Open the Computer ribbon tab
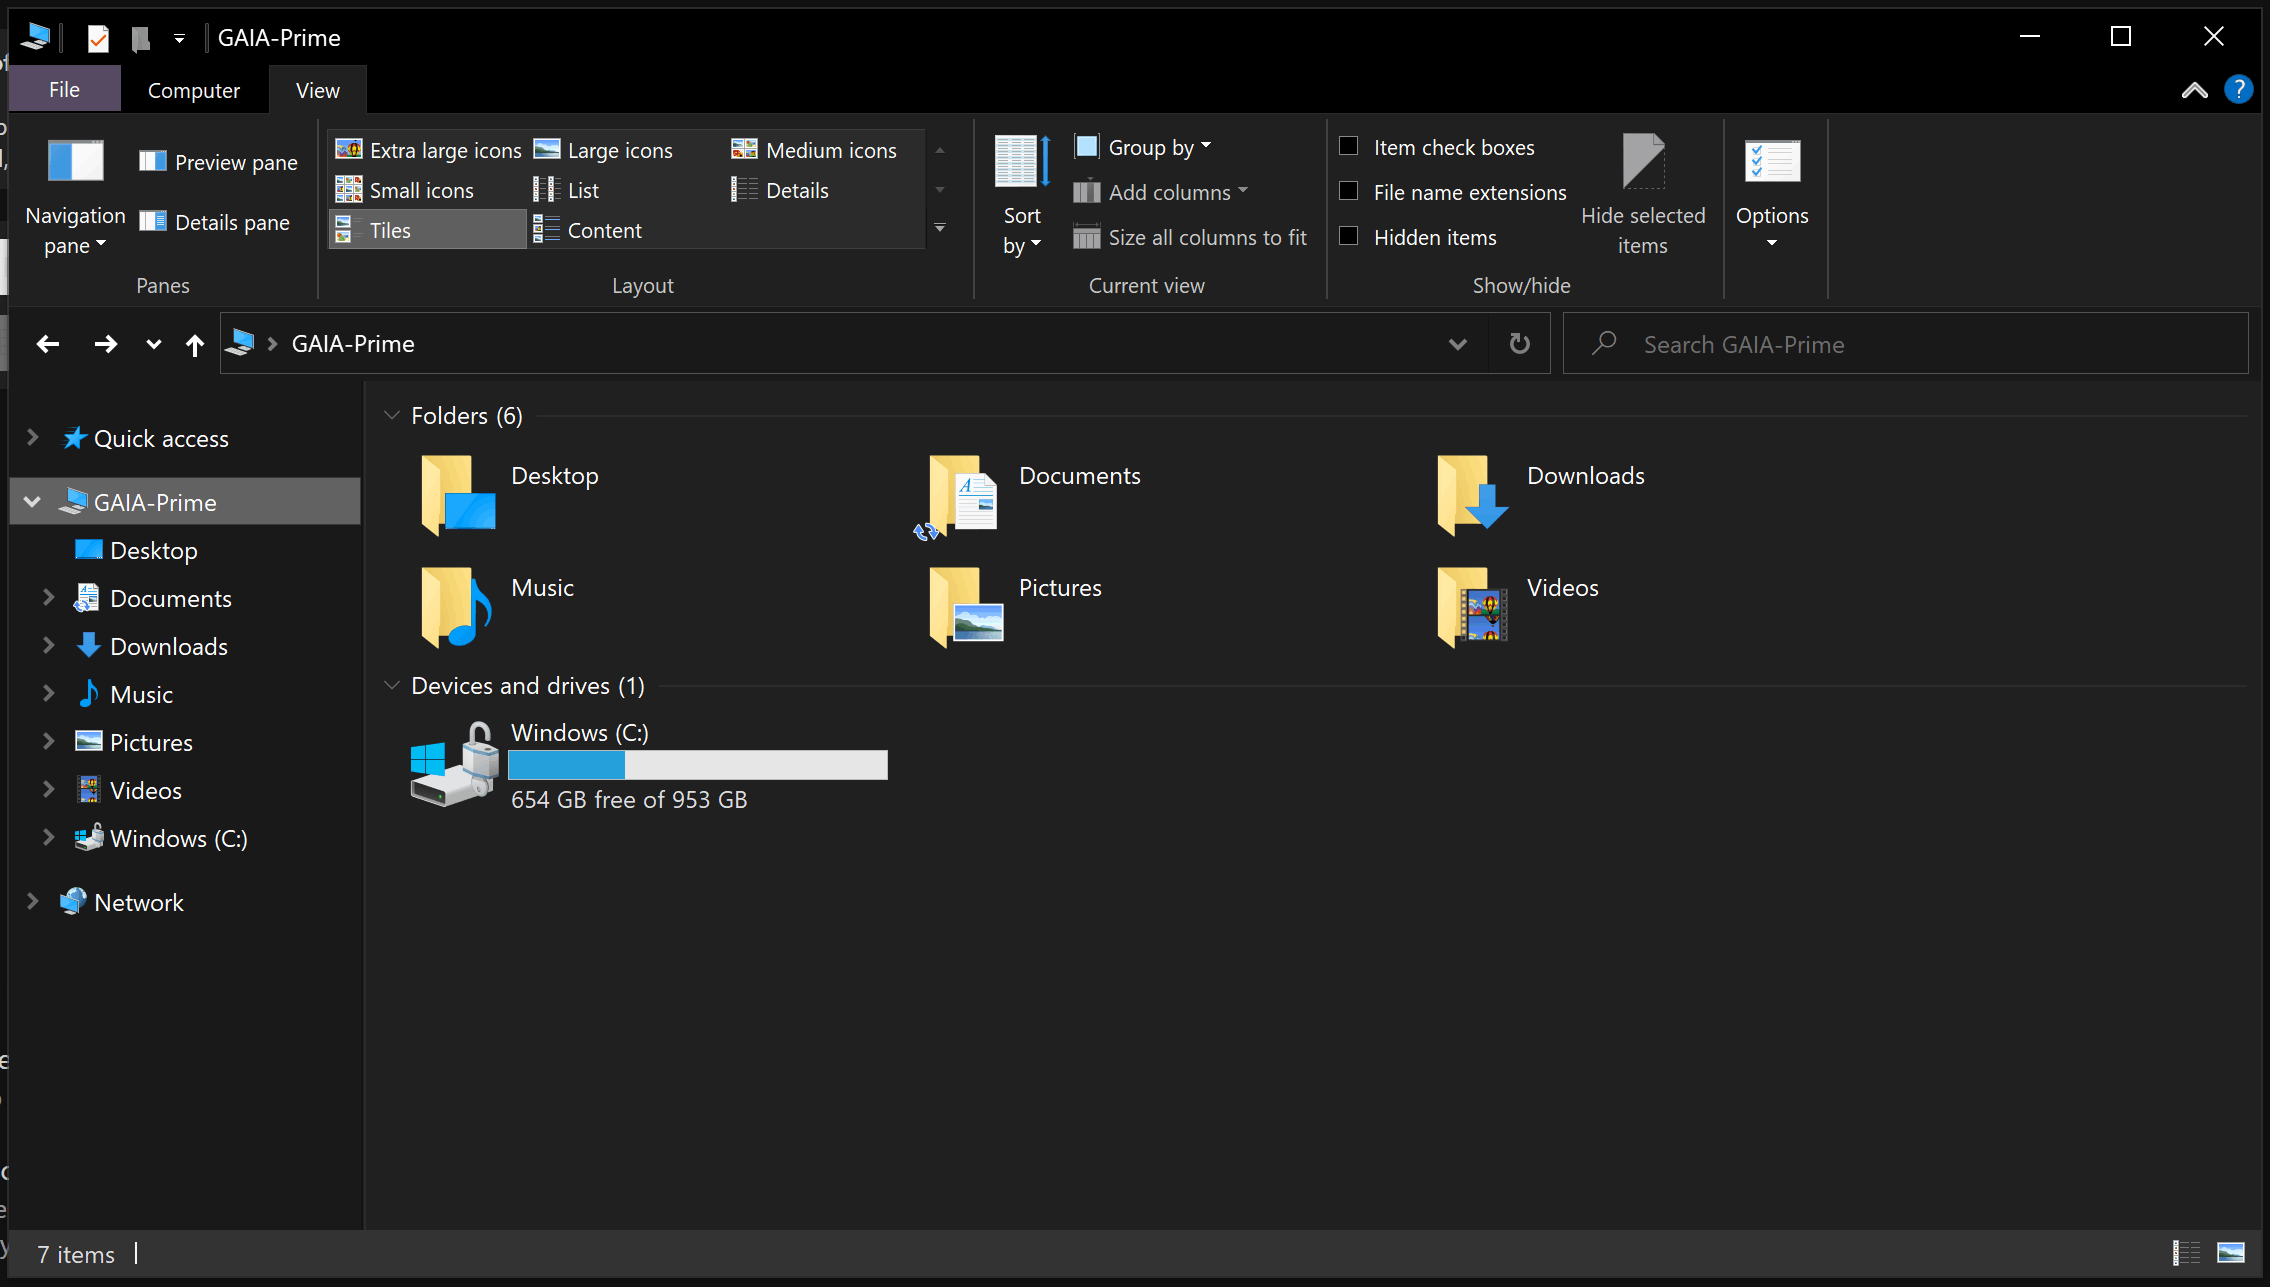This screenshot has width=2270, height=1287. [193, 90]
